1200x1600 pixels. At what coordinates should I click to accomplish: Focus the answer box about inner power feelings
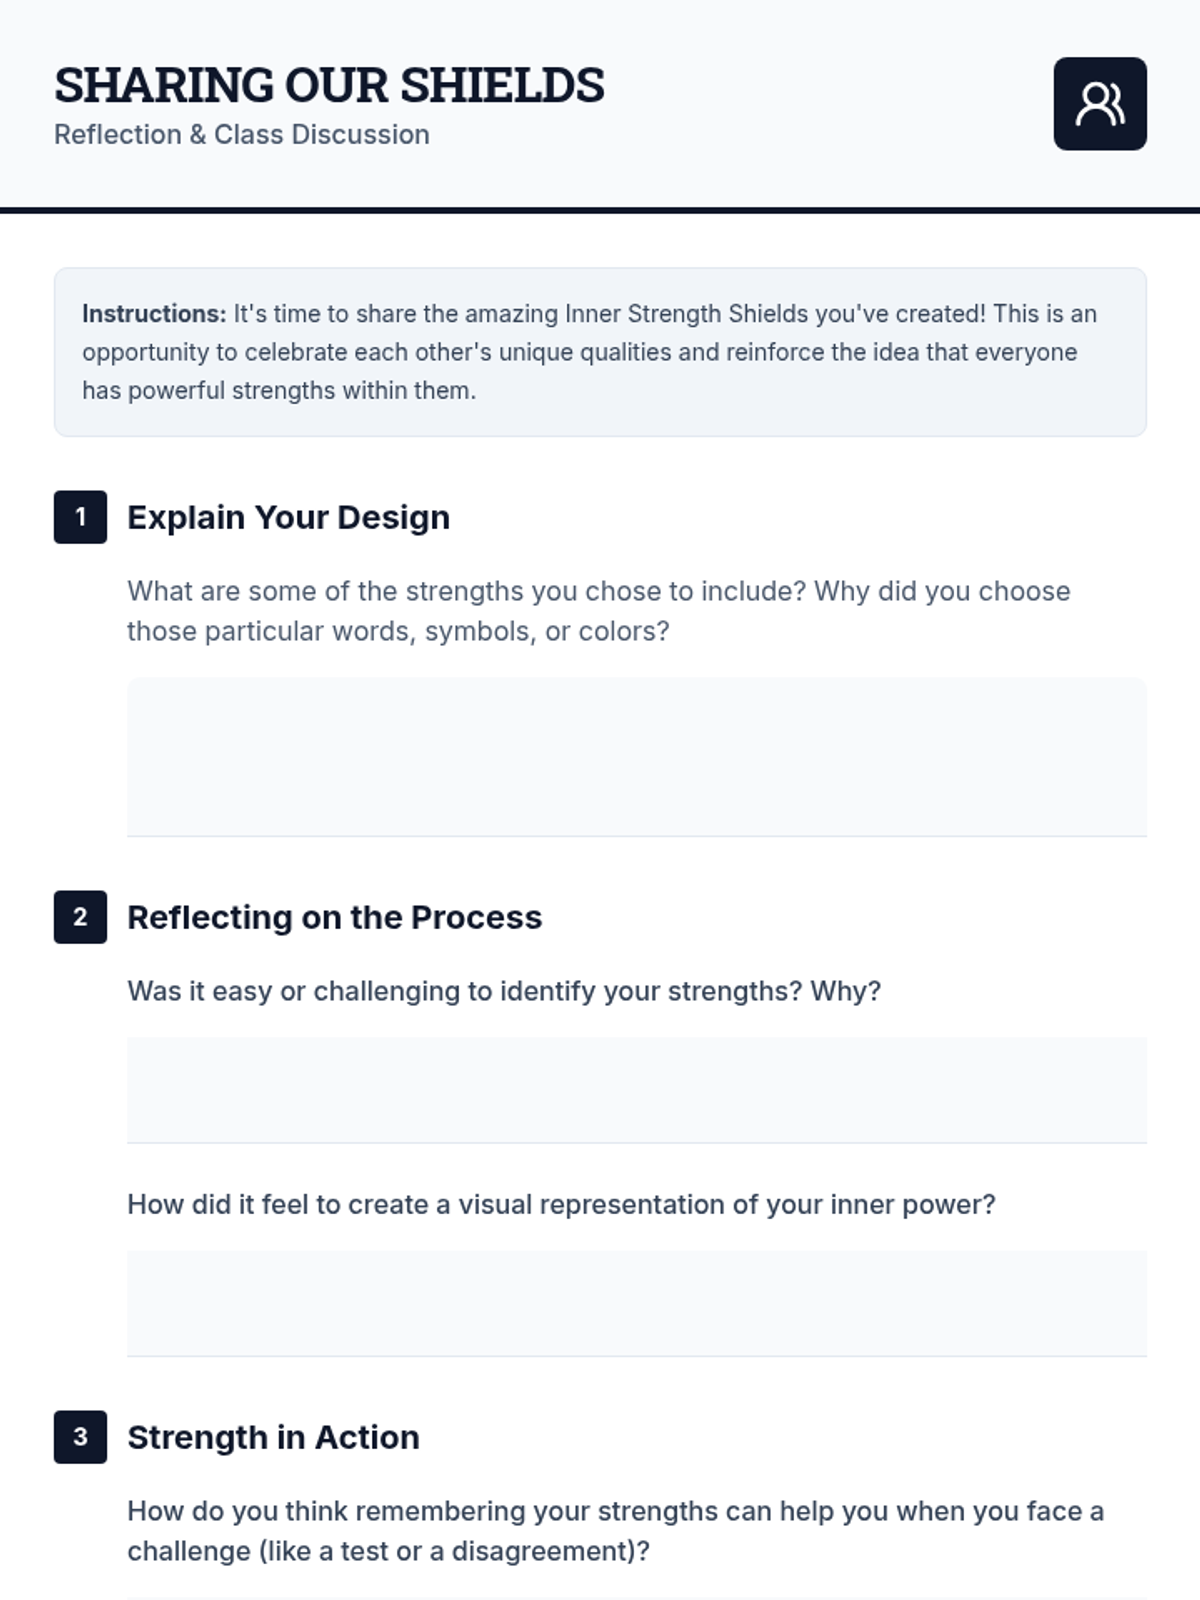click(x=636, y=1303)
